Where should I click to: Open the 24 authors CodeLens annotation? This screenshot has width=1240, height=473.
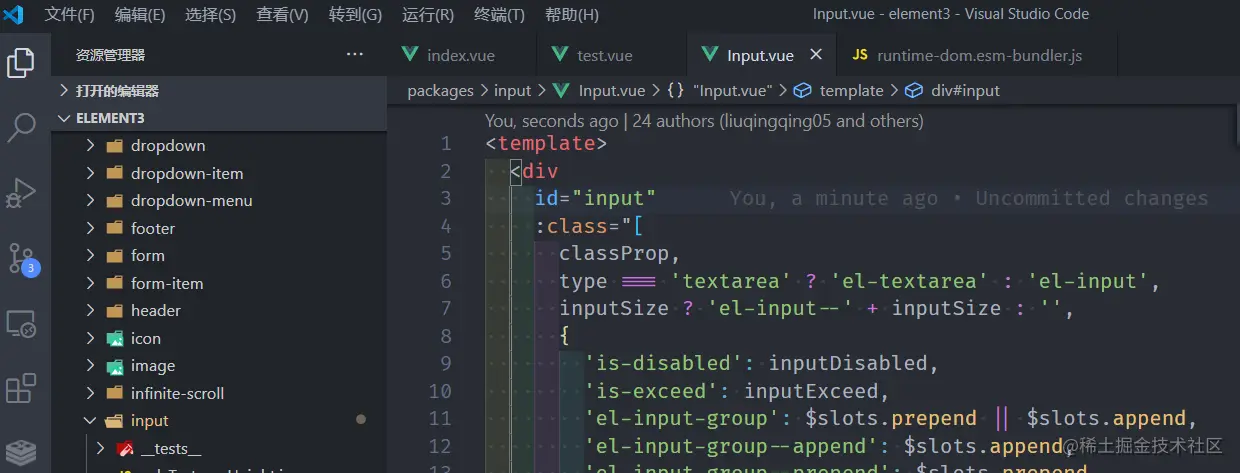778,121
